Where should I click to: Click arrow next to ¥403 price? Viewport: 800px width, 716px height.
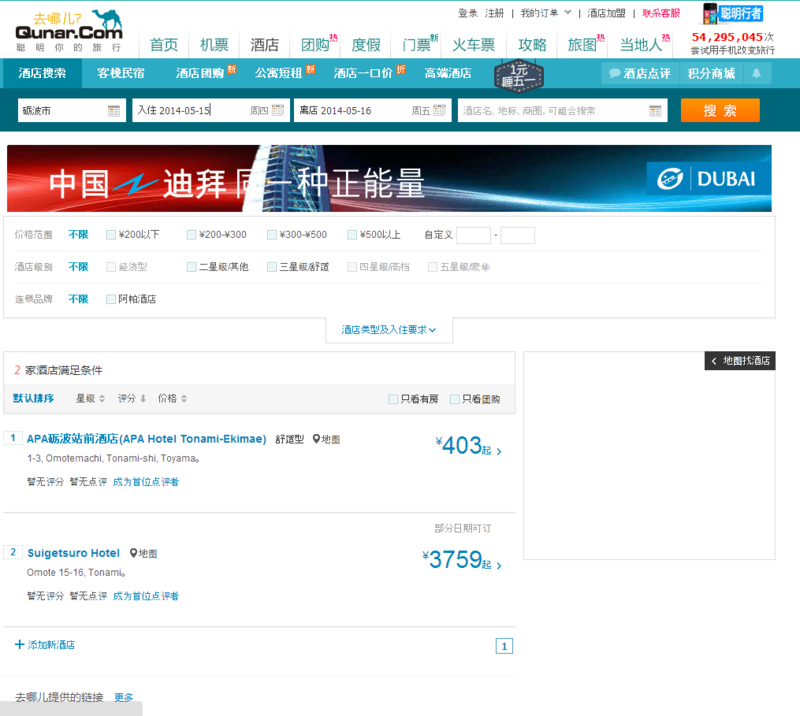(499, 452)
